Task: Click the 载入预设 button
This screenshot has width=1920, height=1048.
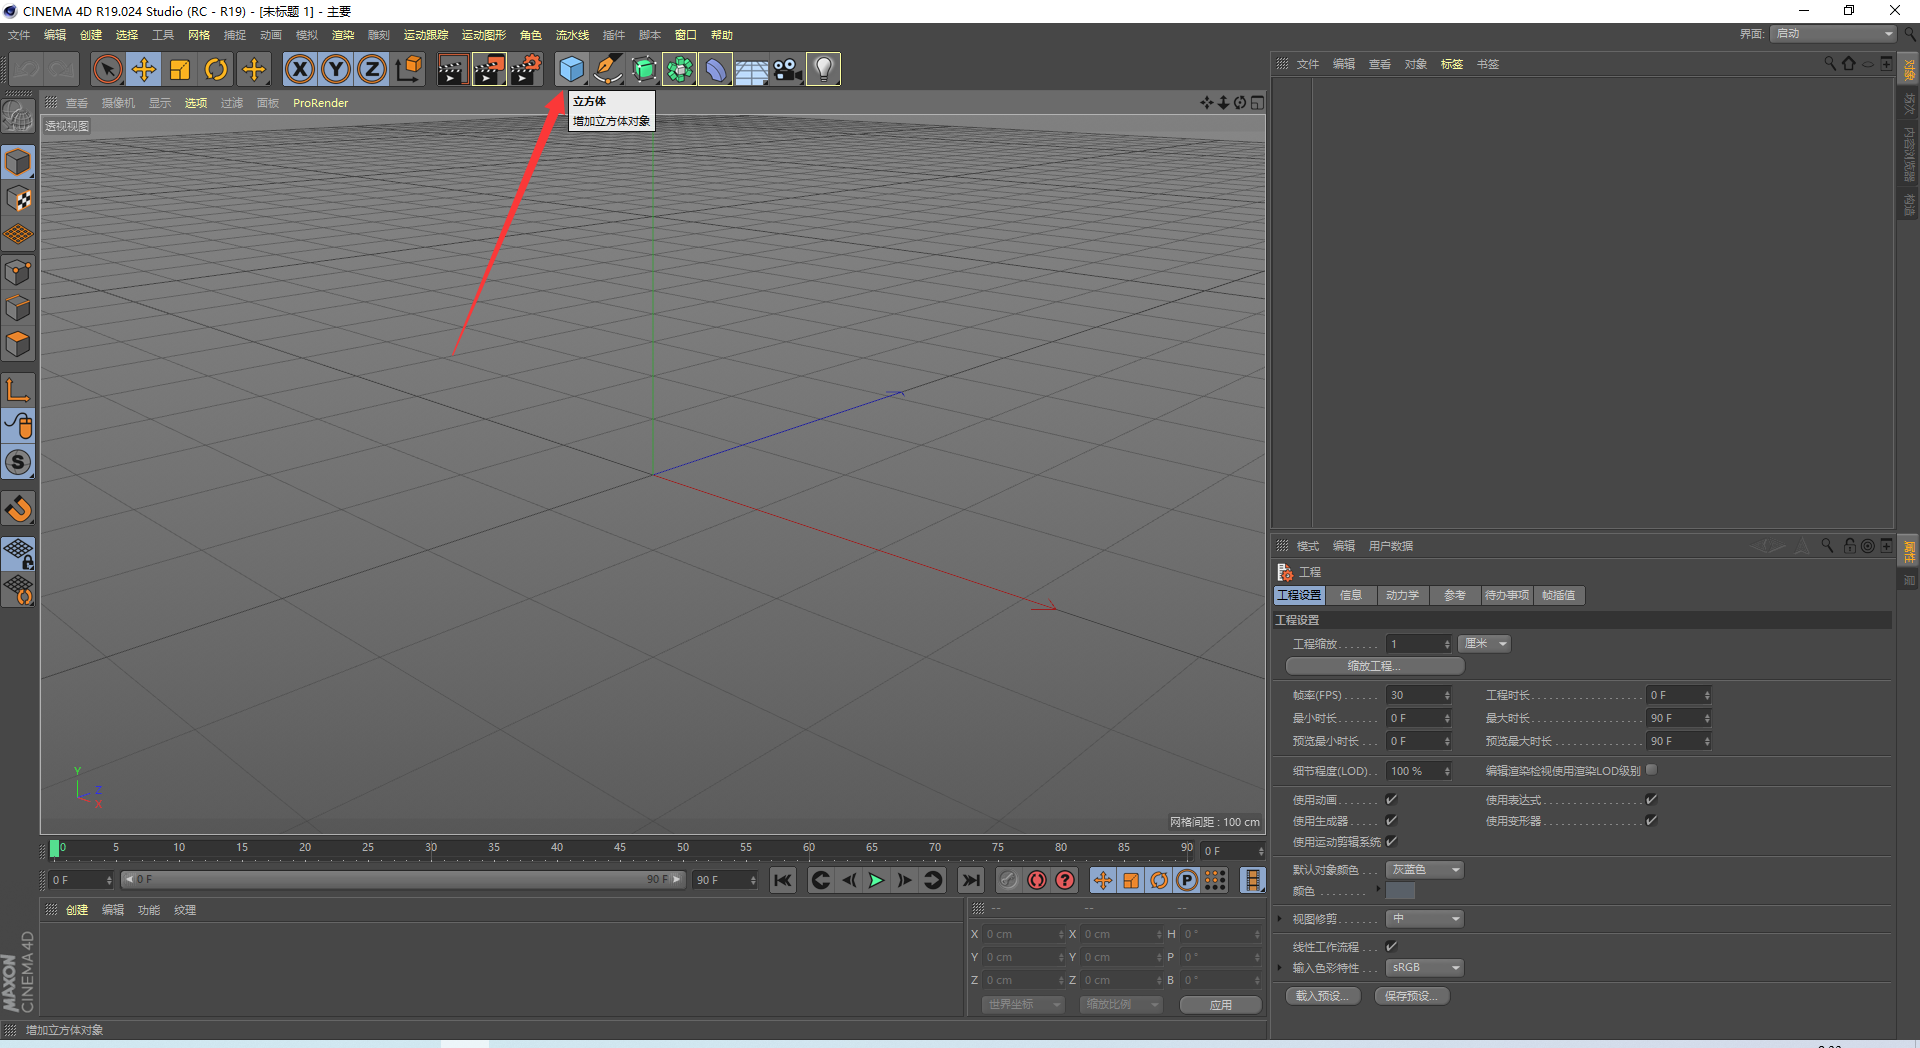Action: pyautogui.click(x=1323, y=996)
